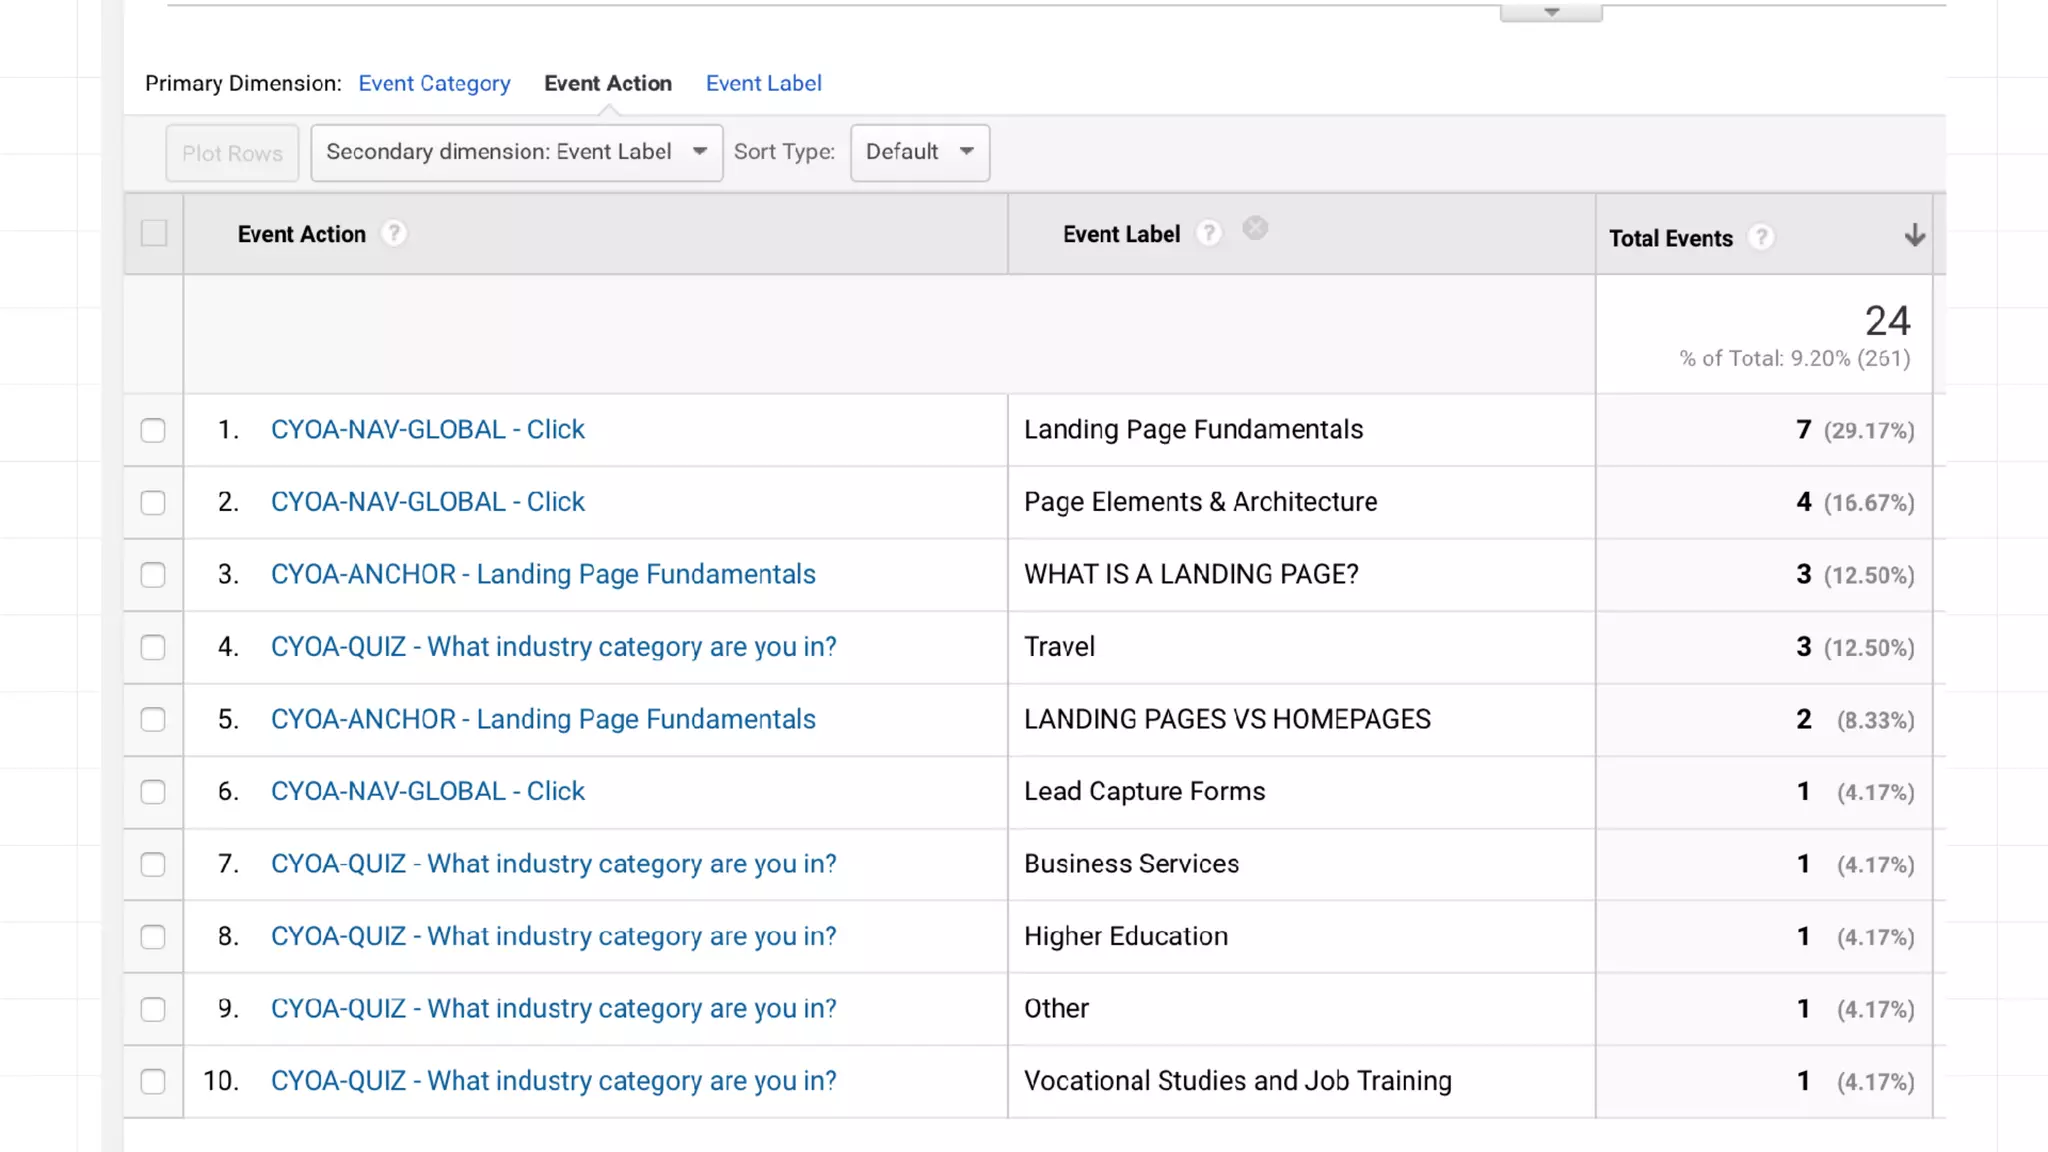Viewport: 2048px width, 1152px height.
Task: Open the Sort Type Default dropdown
Action: click(x=919, y=152)
